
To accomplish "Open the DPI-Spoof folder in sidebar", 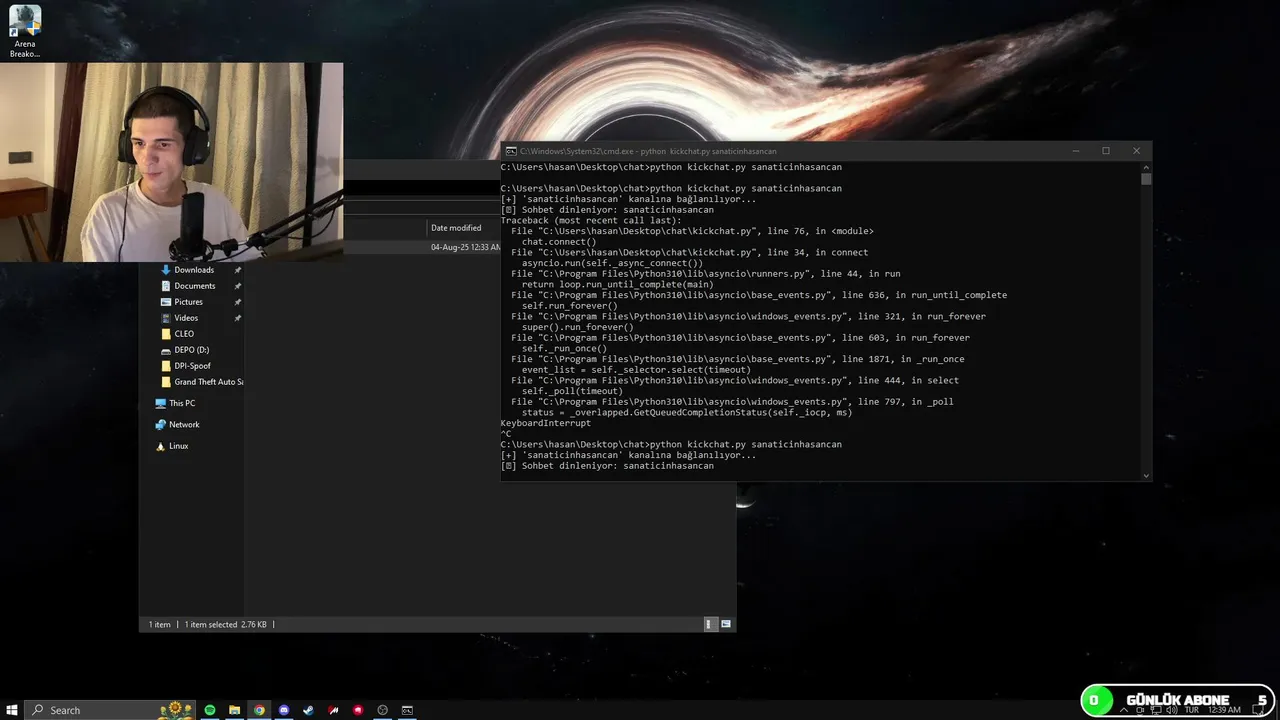I will point(192,366).
